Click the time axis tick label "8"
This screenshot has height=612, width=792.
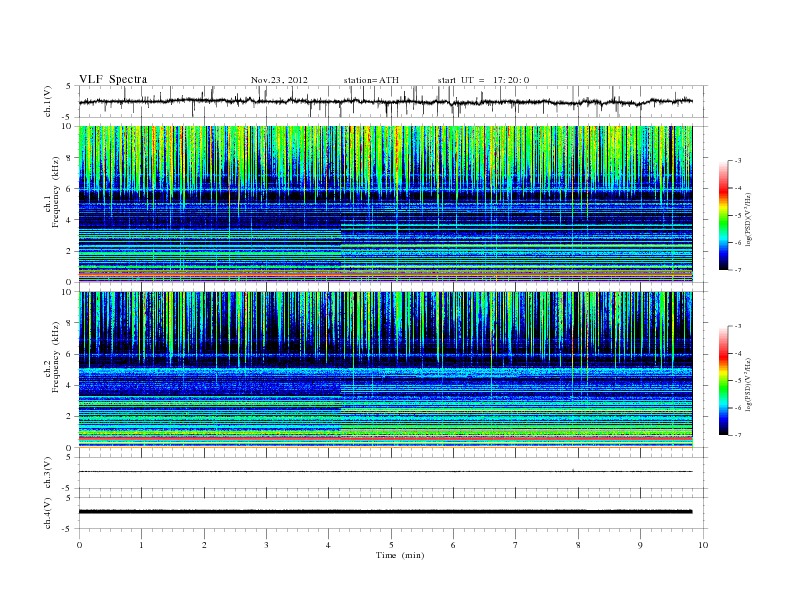pyautogui.click(x=578, y=545)
